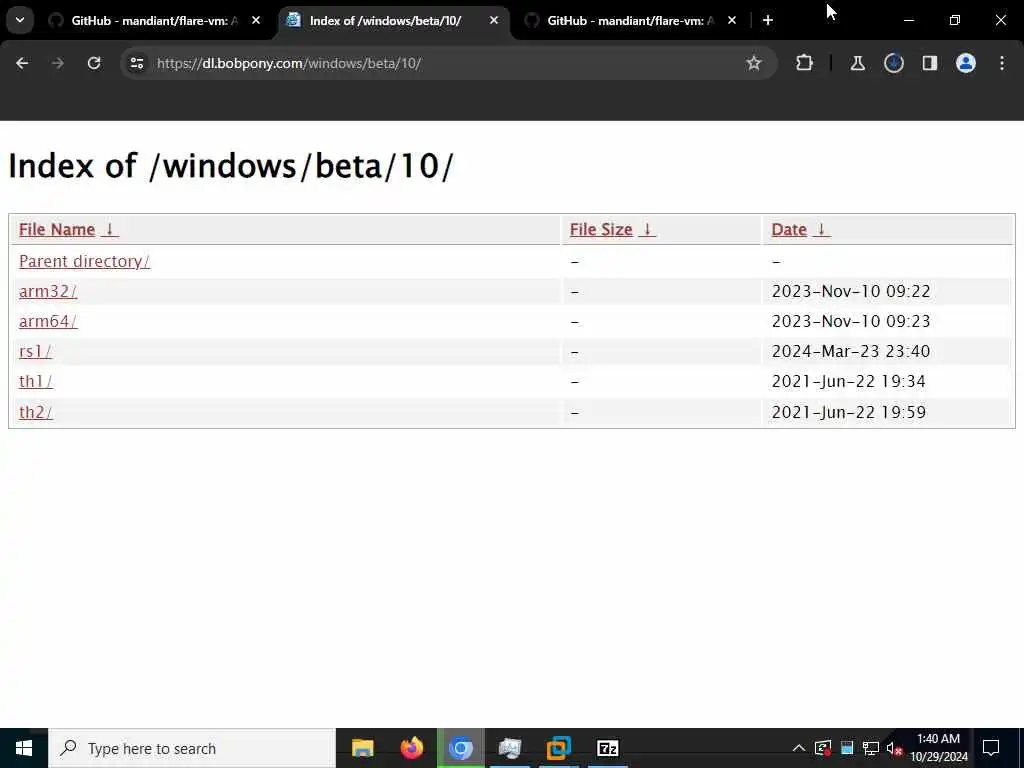Sort listing by File Name
Screen dimensions: 1024x768
(x=57, y=229)
